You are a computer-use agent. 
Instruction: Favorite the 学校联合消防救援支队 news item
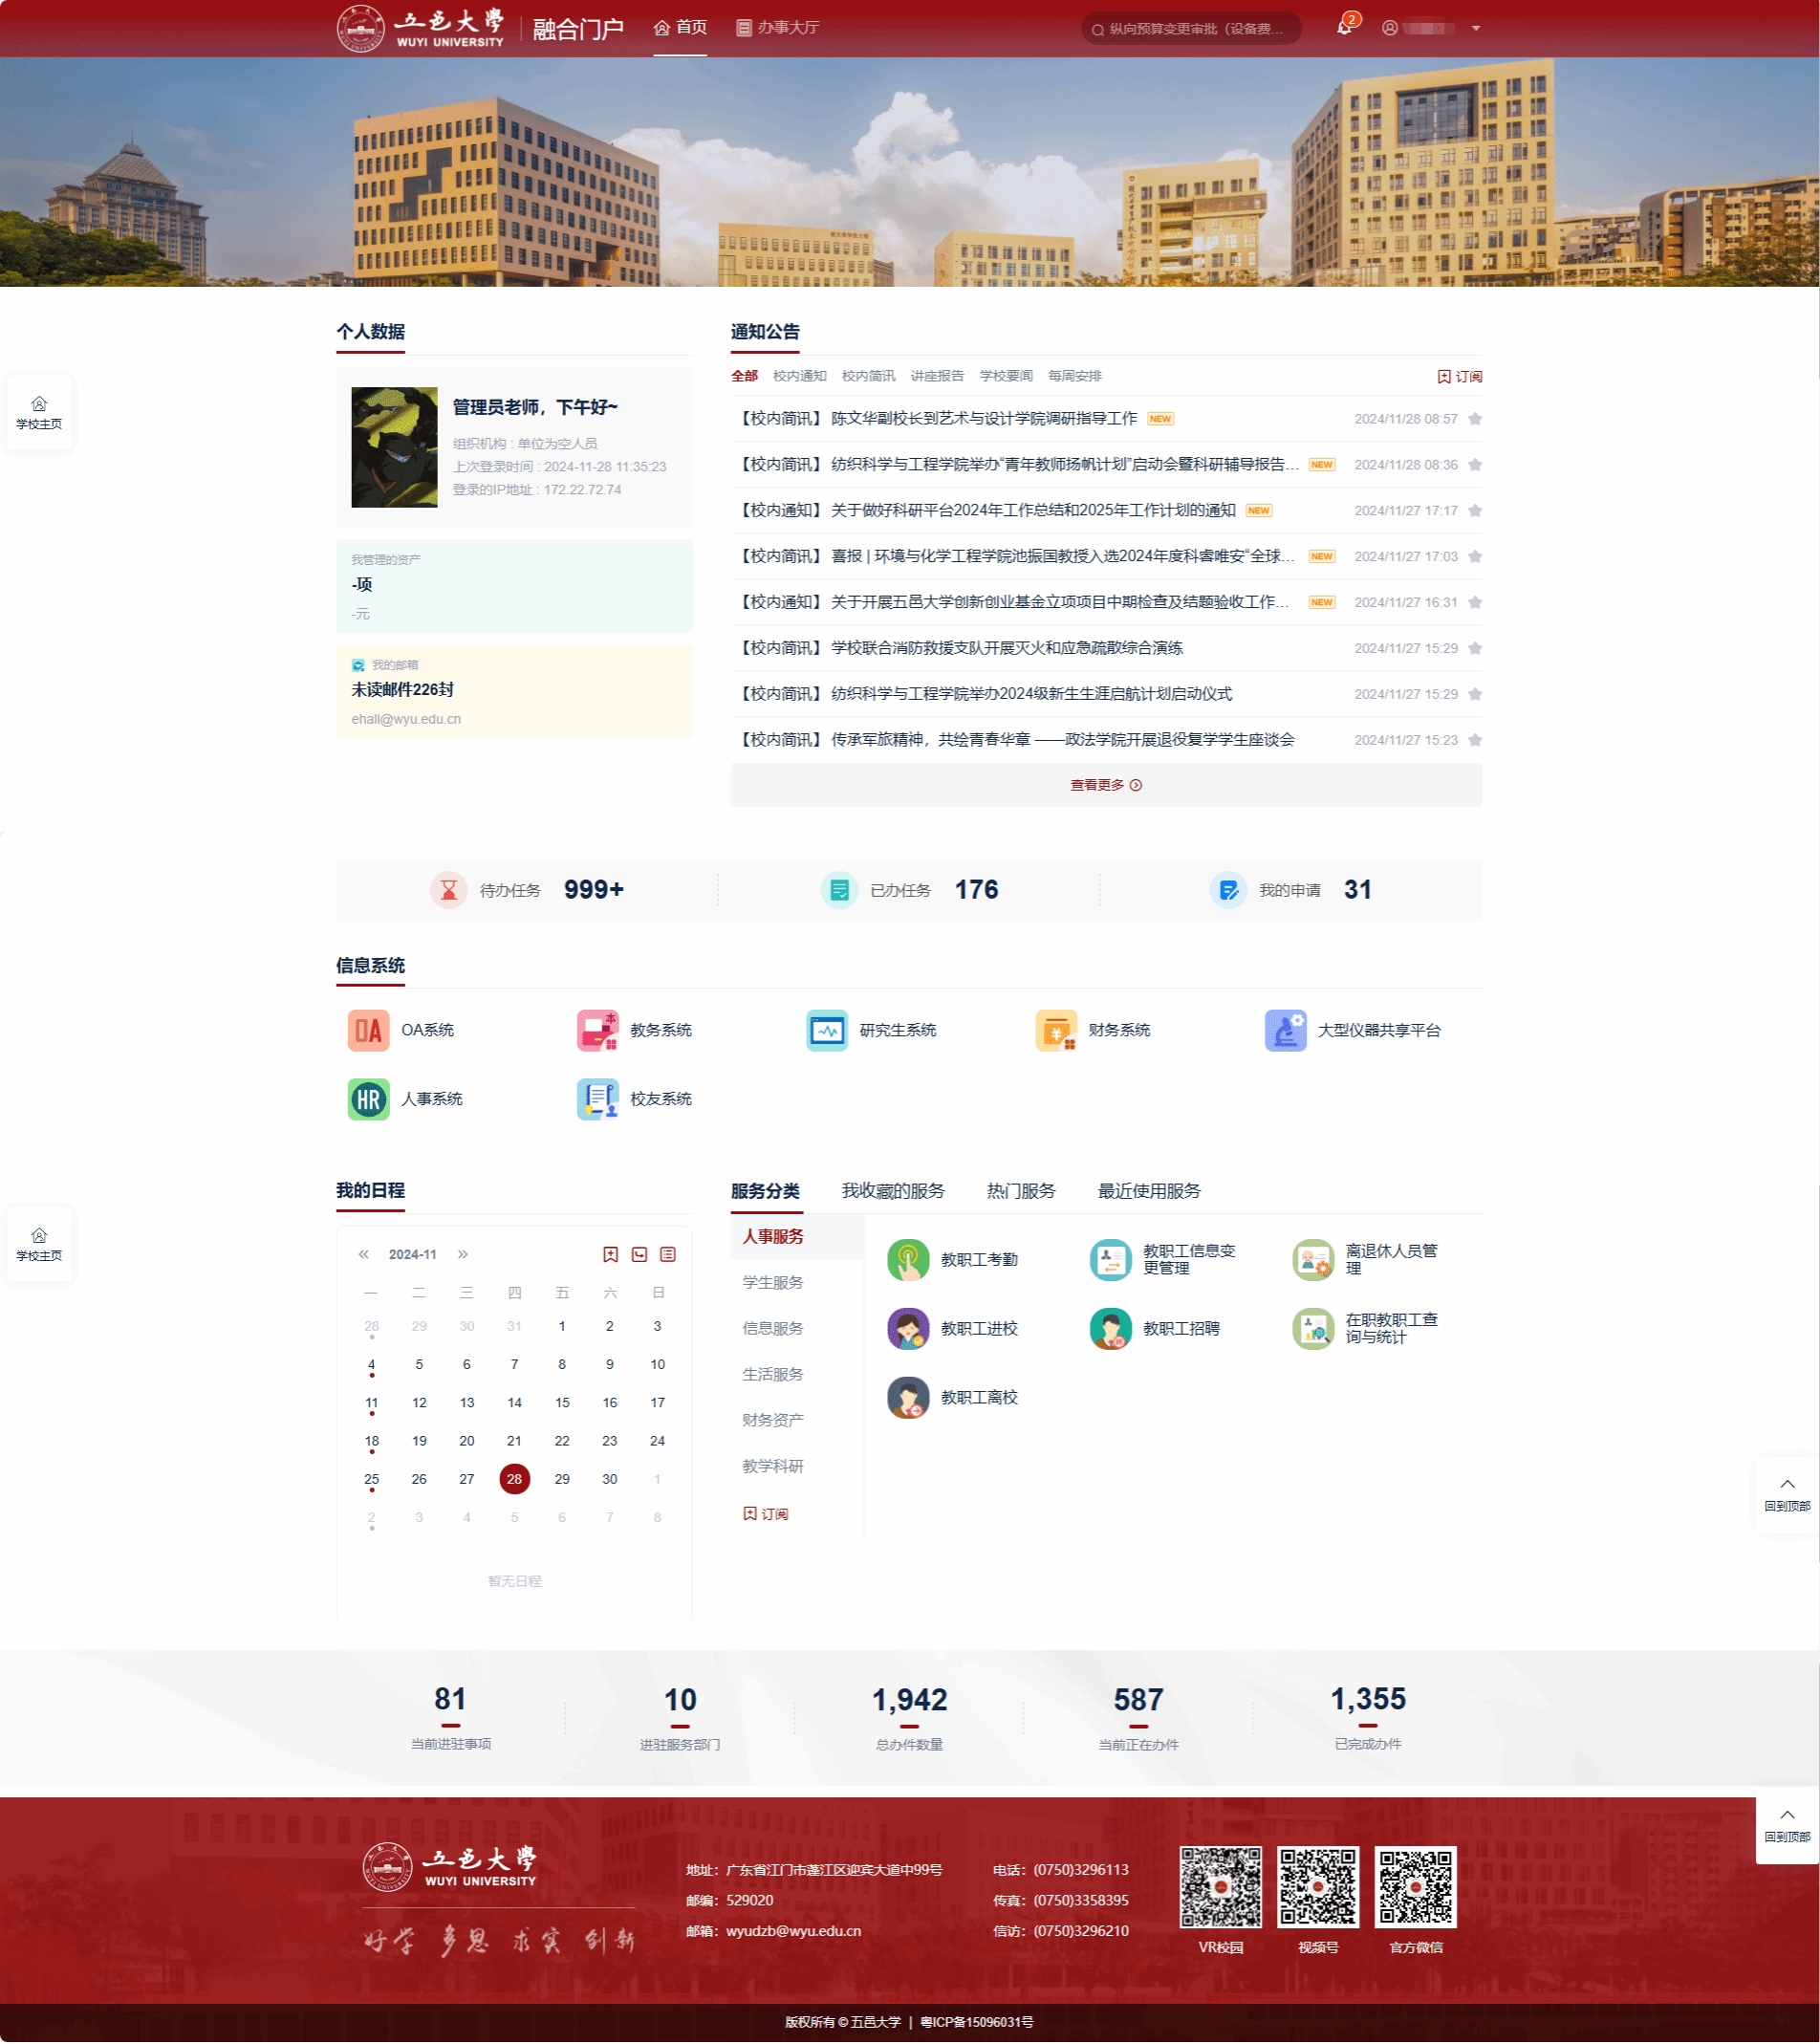(x=1474, y=648)
